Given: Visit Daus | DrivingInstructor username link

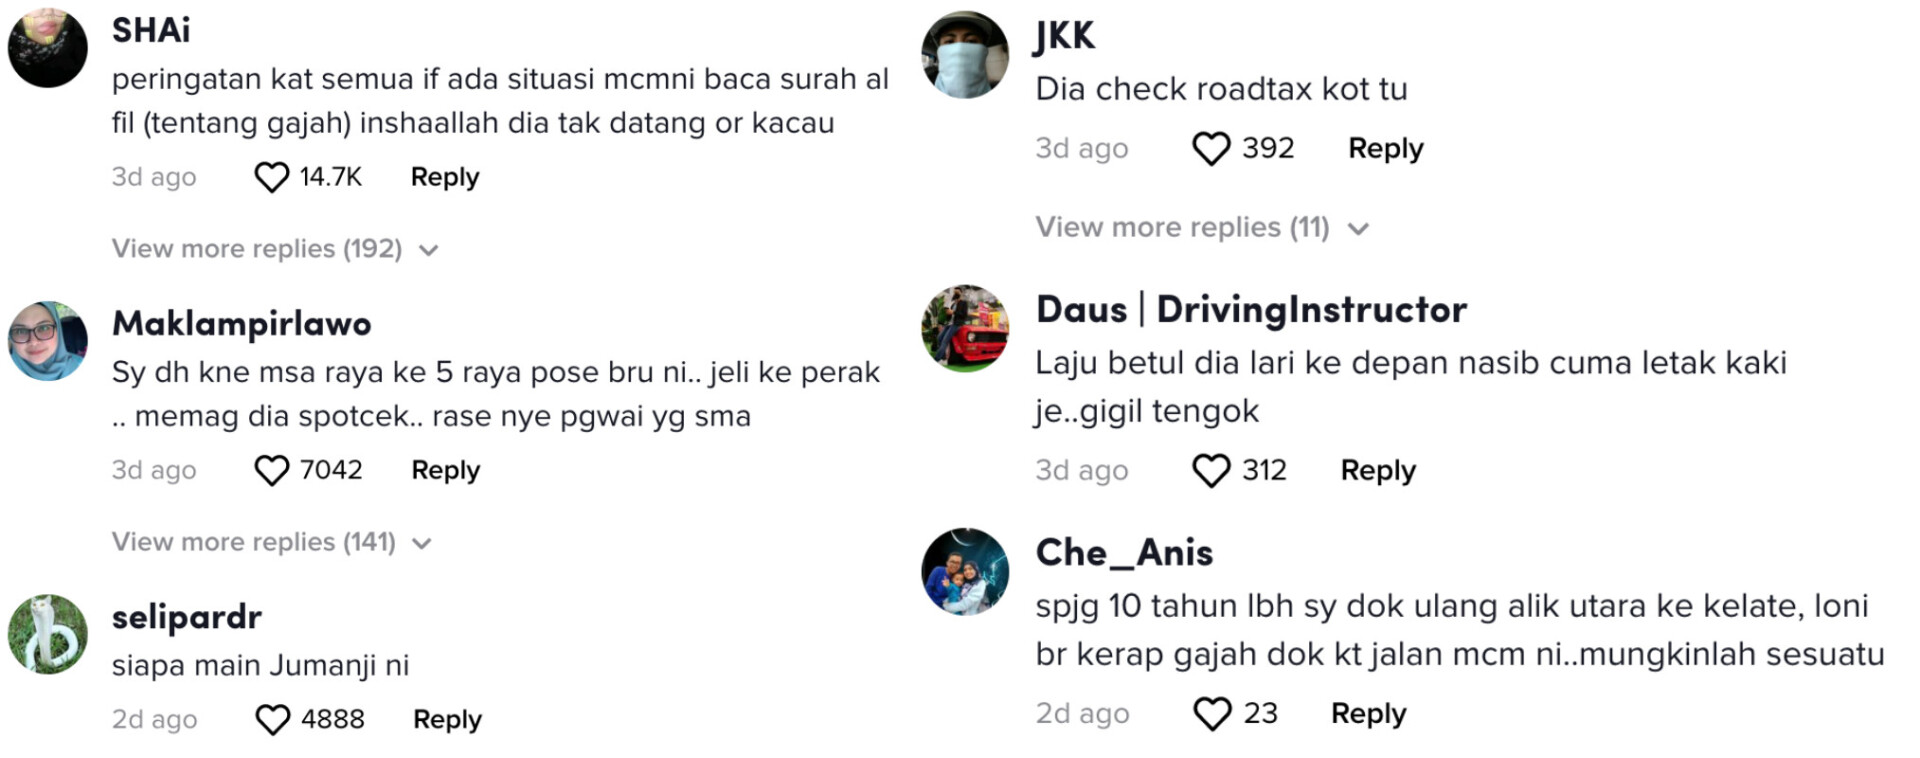Looking at the screenshot, I should tap(1251, 309).
